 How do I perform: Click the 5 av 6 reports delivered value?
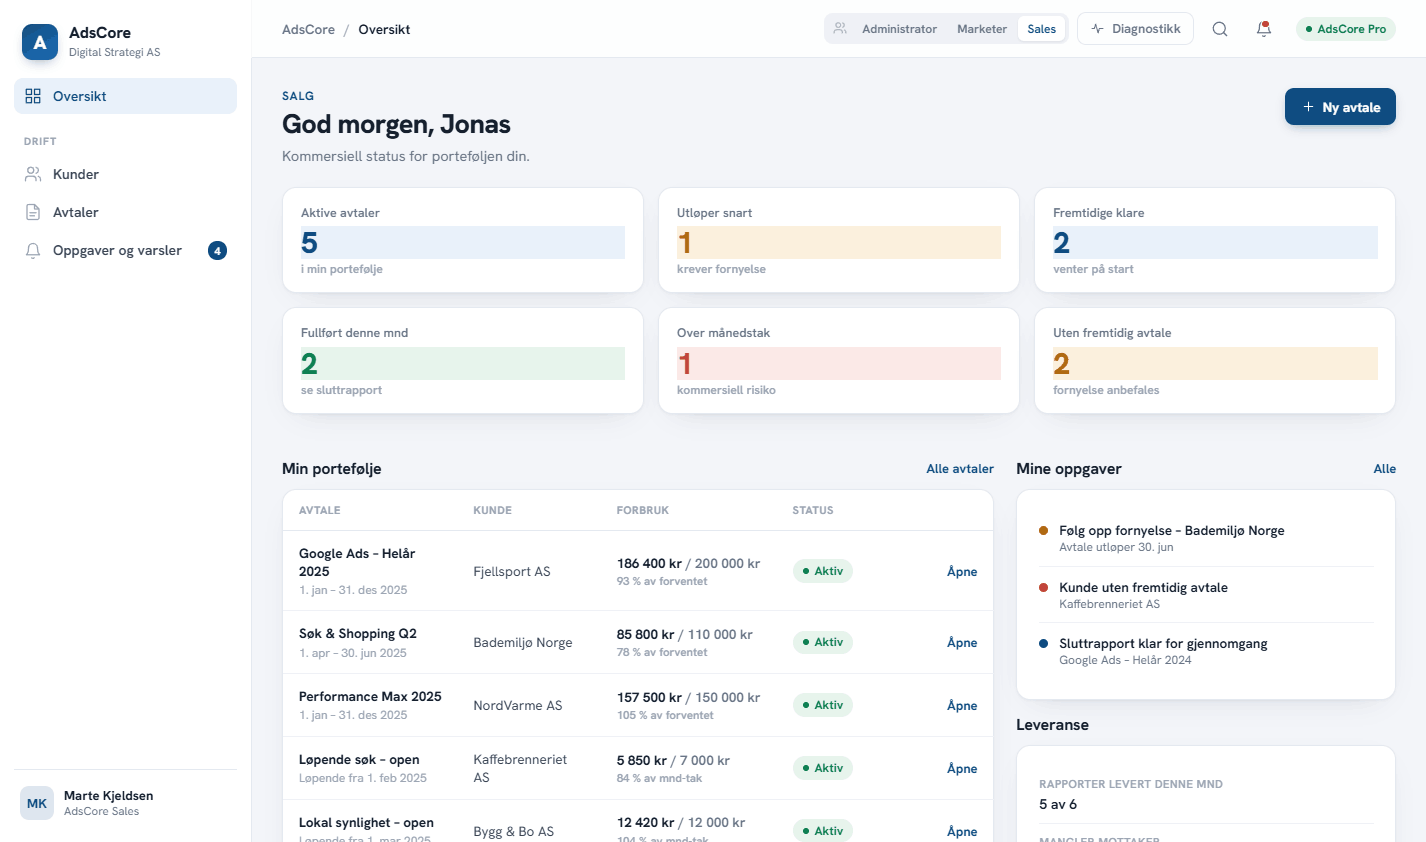tap(1058, 804)
